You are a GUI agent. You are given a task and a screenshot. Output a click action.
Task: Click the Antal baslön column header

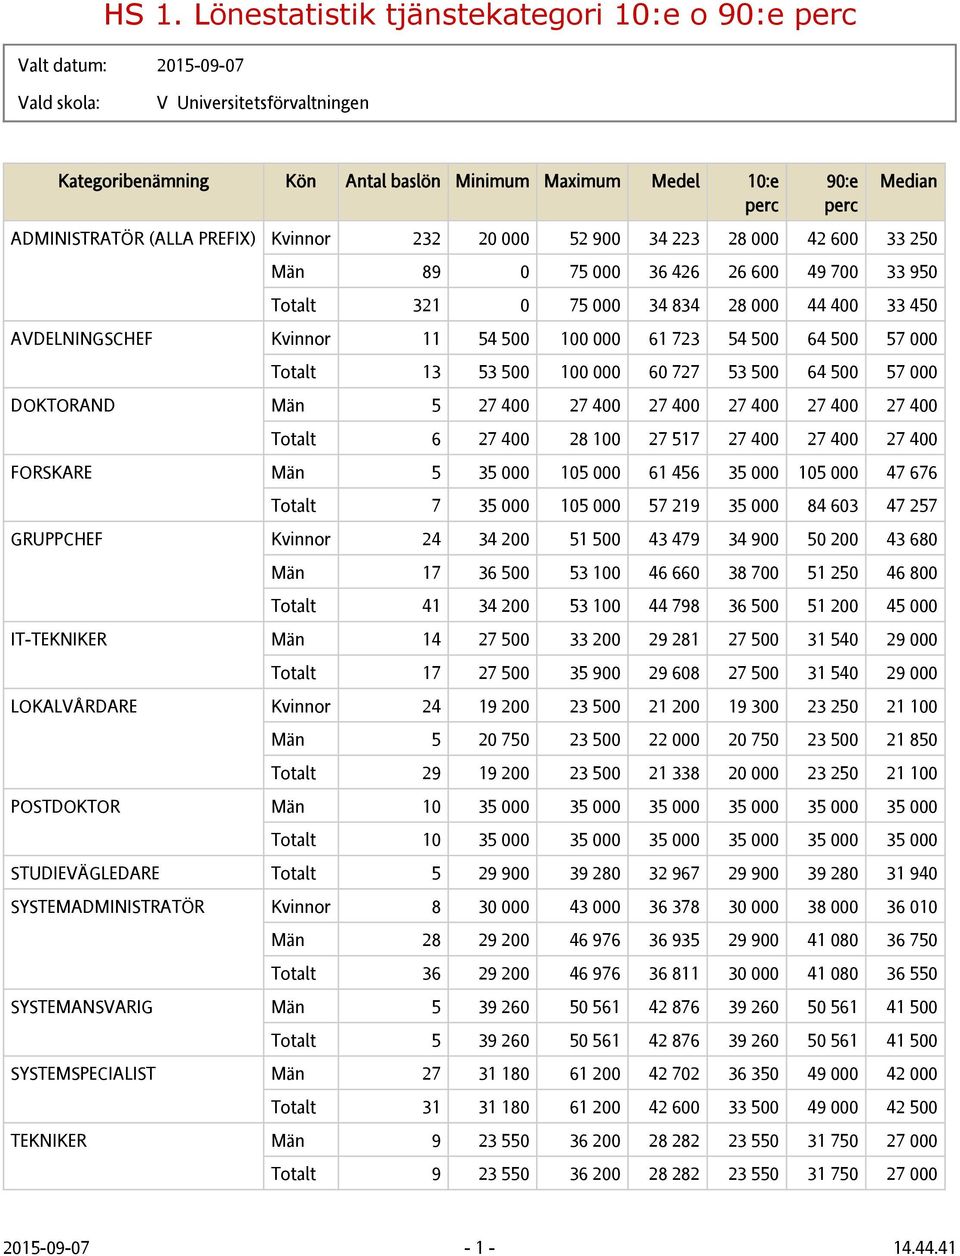coord(393,181)
